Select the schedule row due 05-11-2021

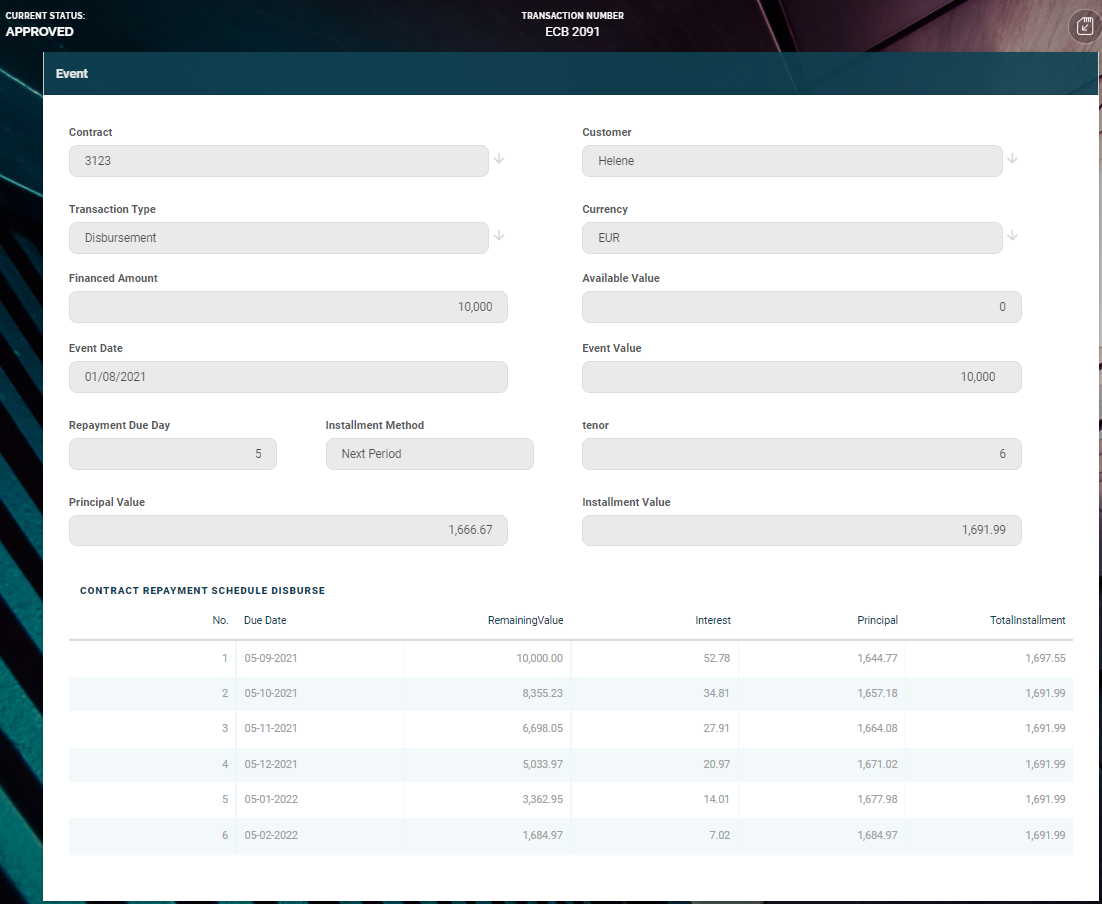click(570, 729)
